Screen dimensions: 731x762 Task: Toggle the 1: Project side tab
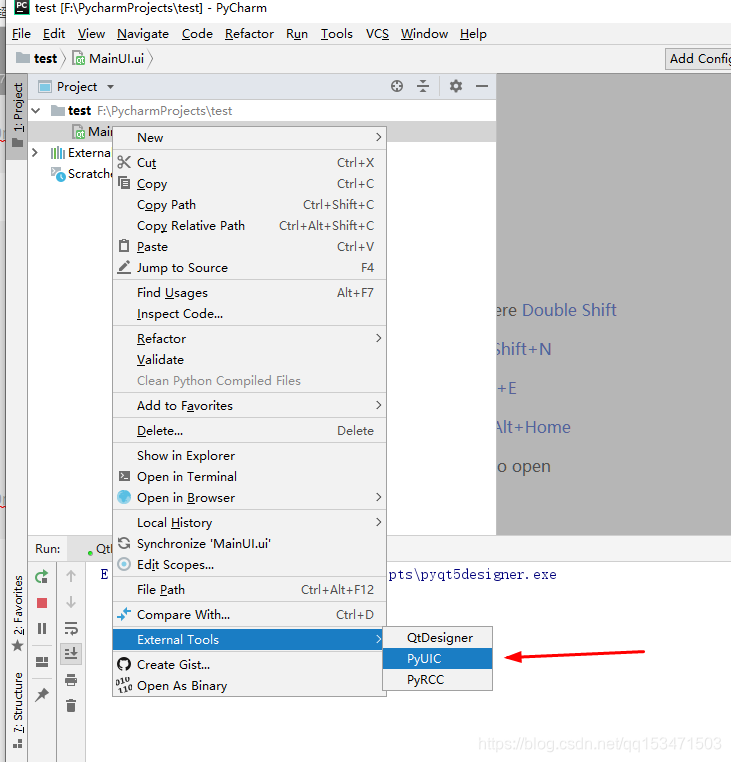18,116
